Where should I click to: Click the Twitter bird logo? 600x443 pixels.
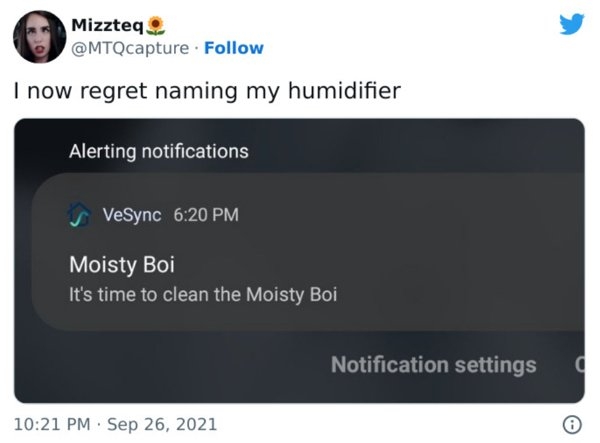point(572,23)
